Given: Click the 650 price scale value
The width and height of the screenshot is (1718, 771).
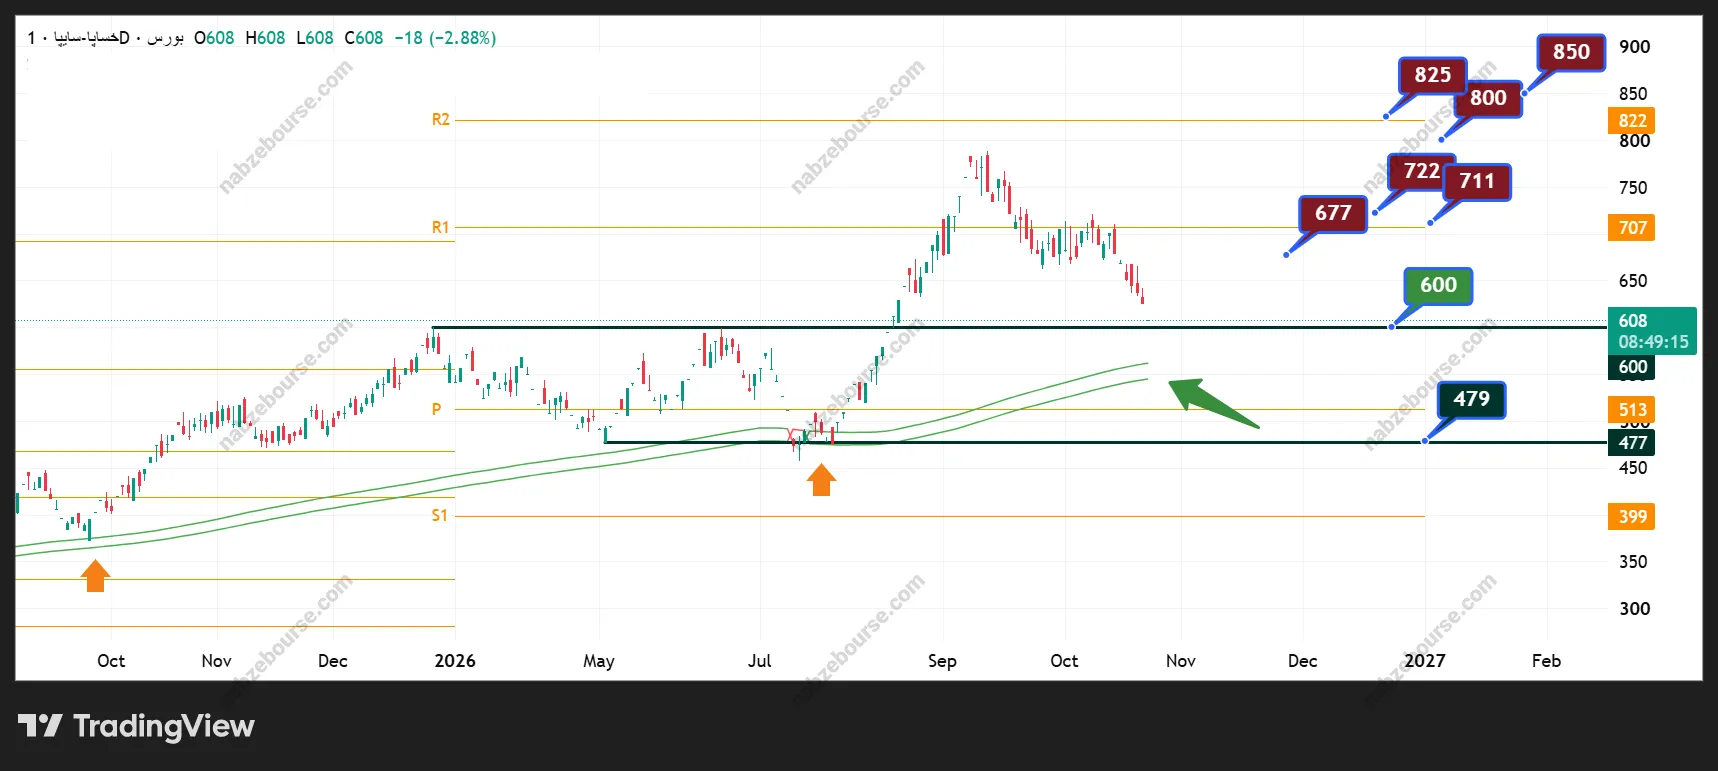Looking at the screenshot, I should click(x=1633, y=281).
